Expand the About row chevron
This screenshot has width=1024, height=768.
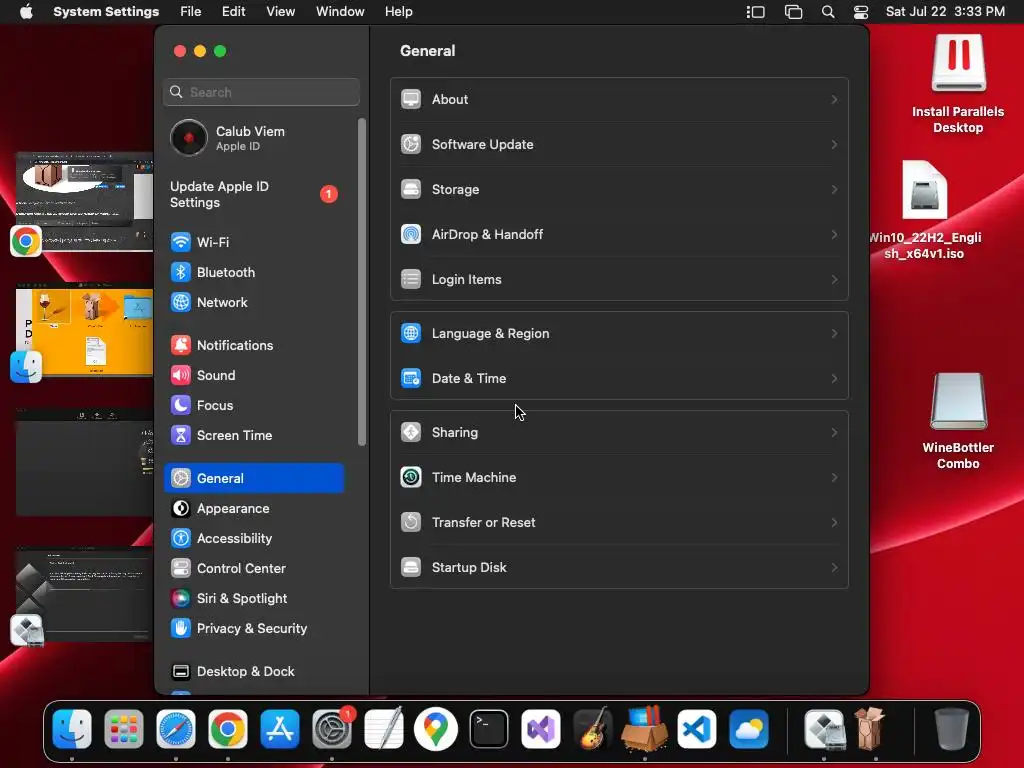pyautogui.click(x=834, y=99)
